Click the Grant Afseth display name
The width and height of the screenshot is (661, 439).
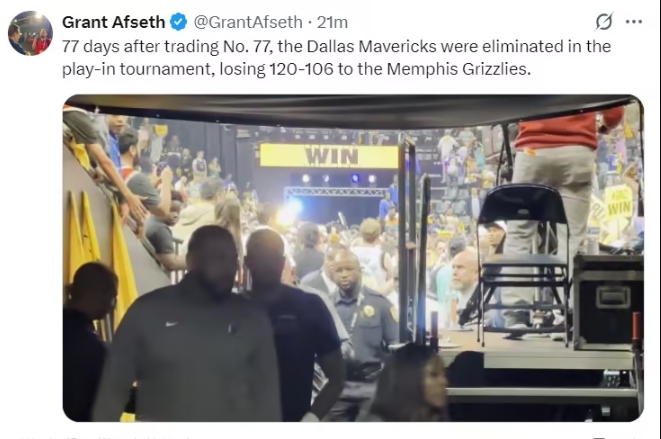tap(113, 22)
